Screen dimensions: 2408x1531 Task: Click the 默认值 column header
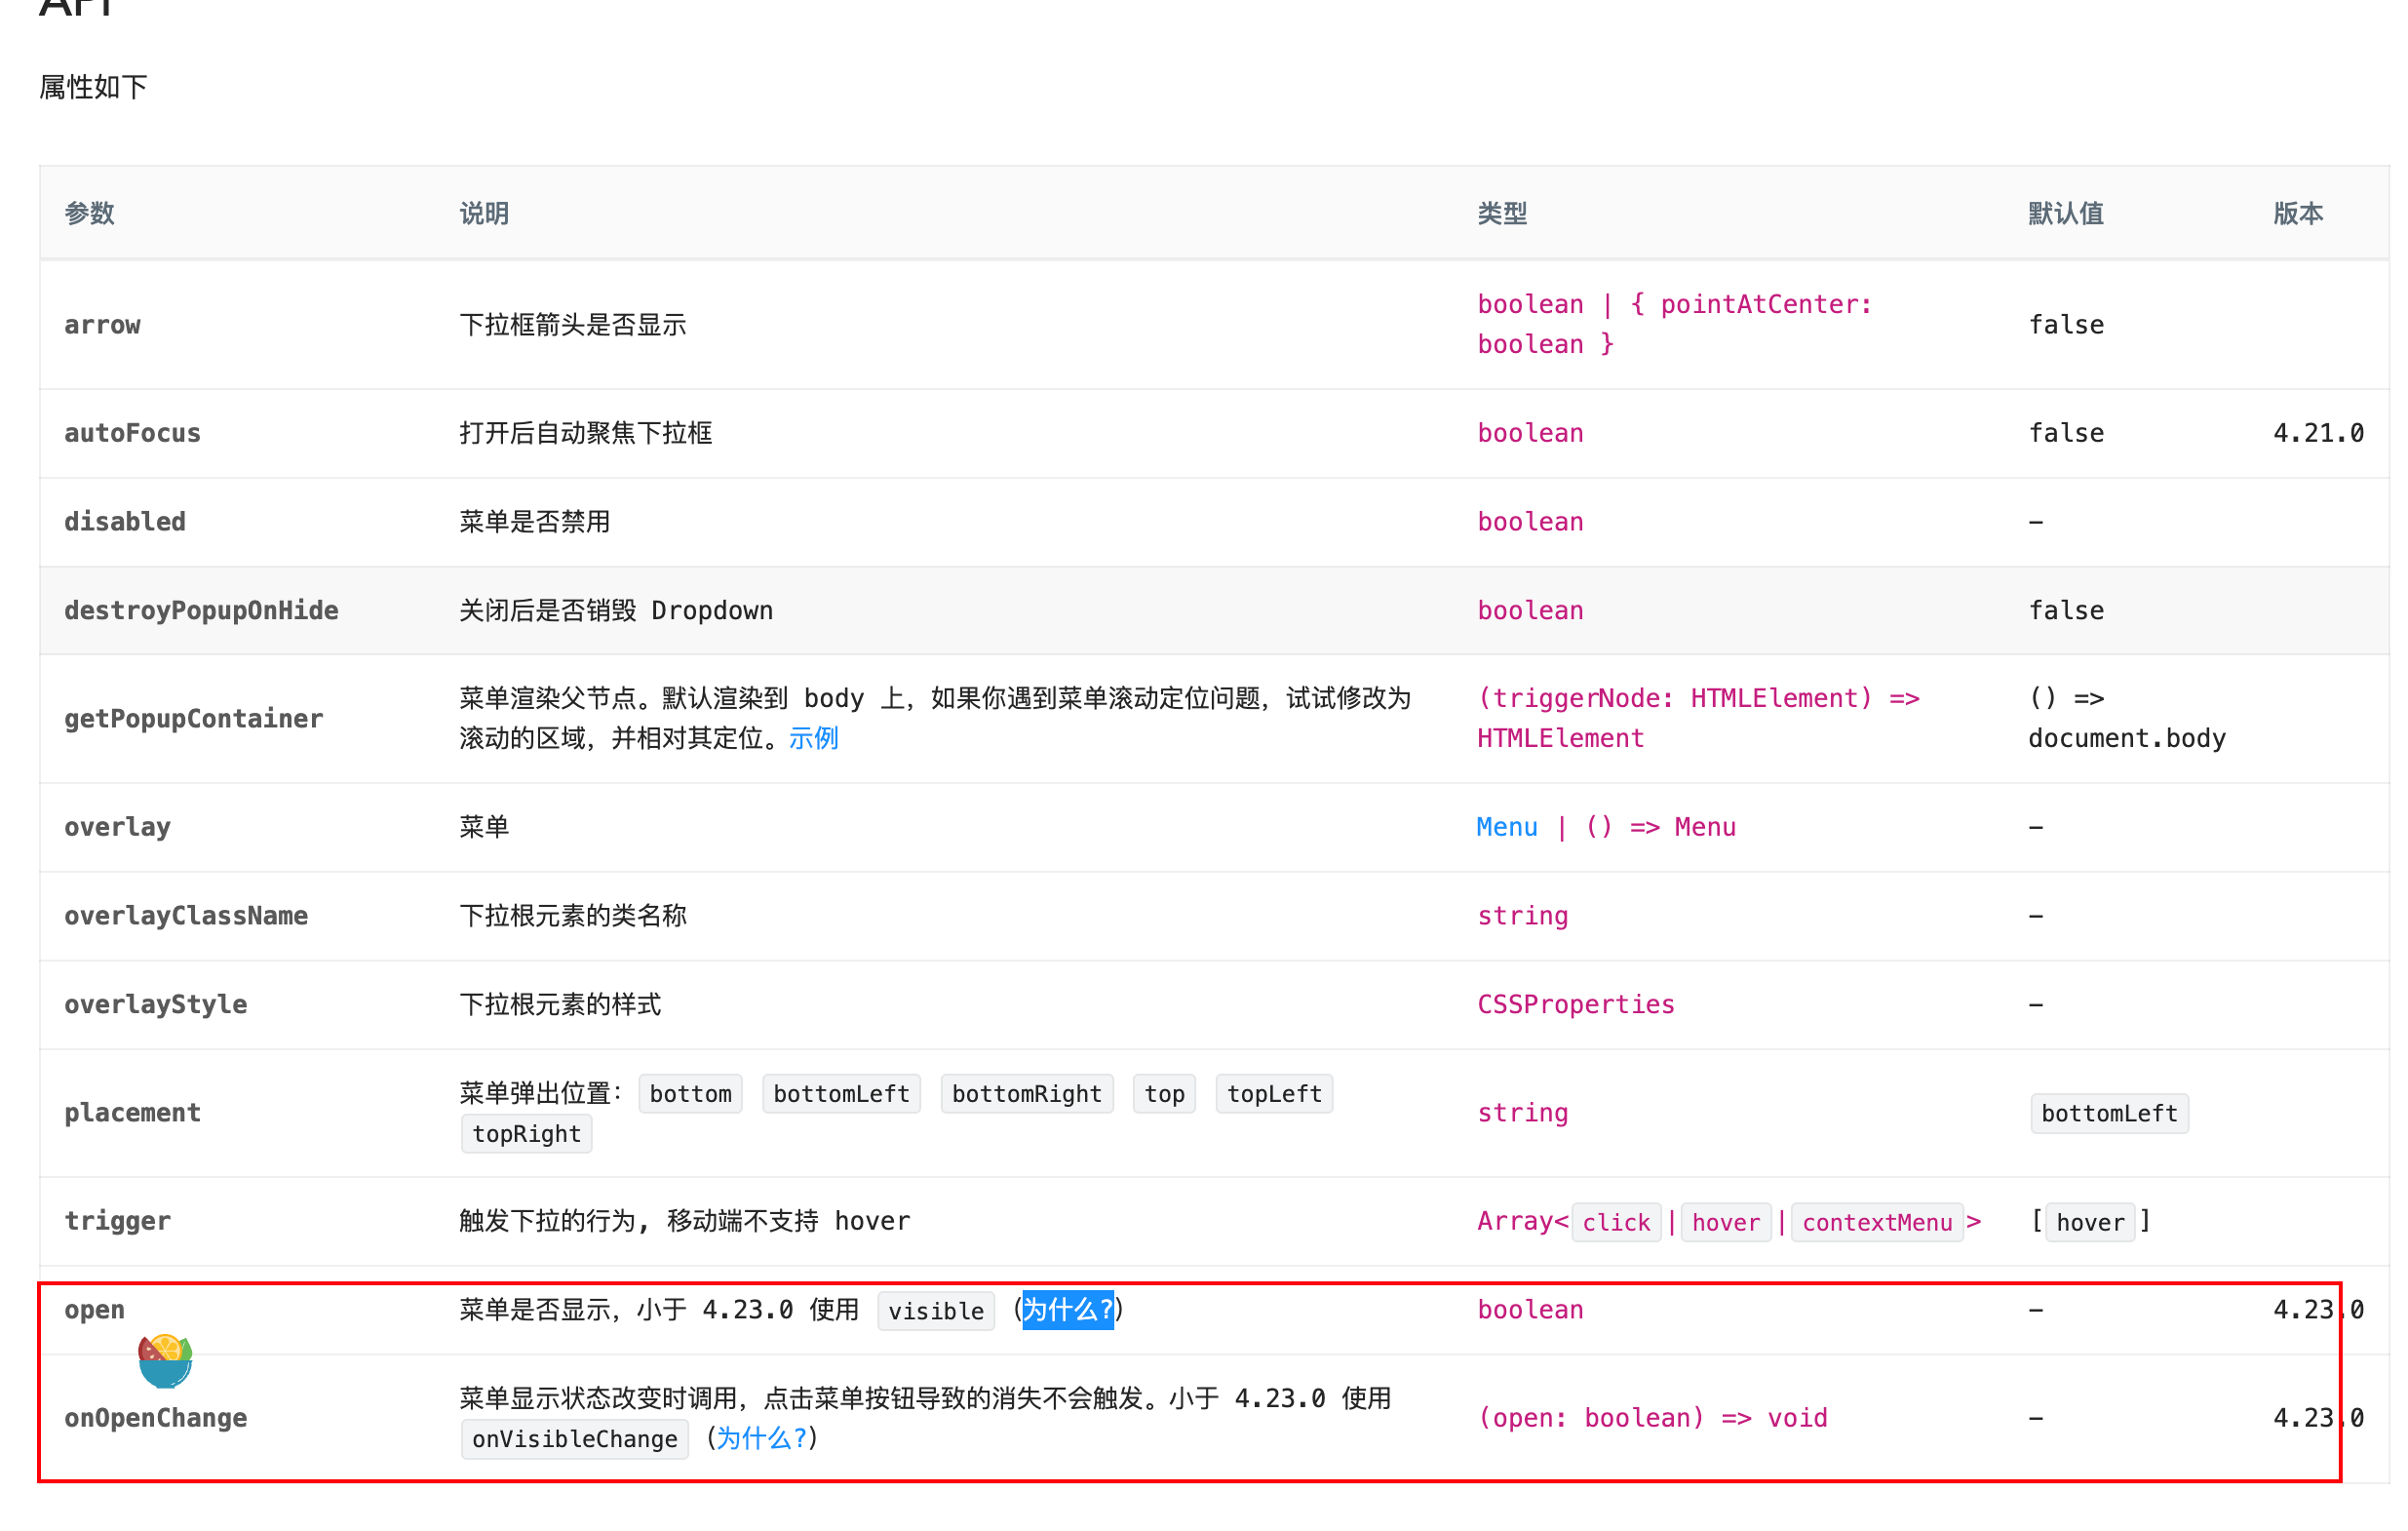tap(2065, 213)
